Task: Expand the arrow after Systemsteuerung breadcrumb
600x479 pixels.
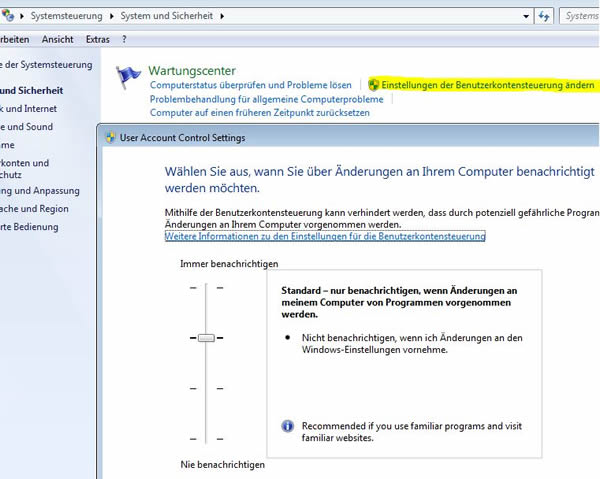Action: (x=112, y=16)
